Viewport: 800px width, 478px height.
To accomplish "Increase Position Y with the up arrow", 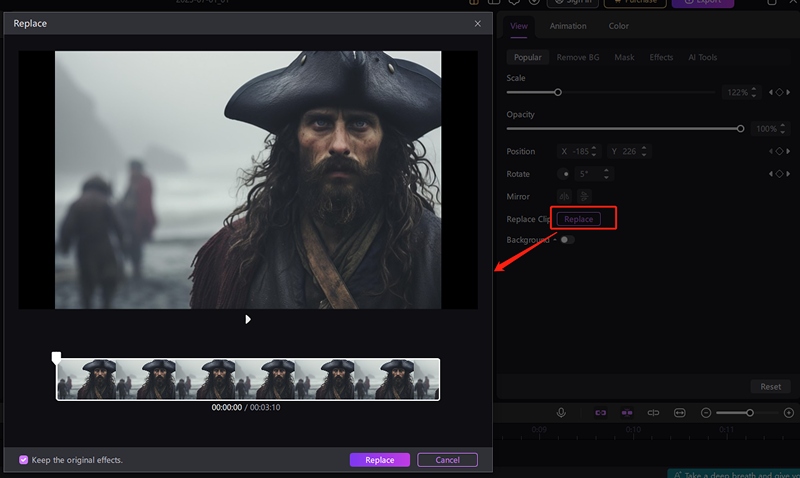I will point(644,148).
